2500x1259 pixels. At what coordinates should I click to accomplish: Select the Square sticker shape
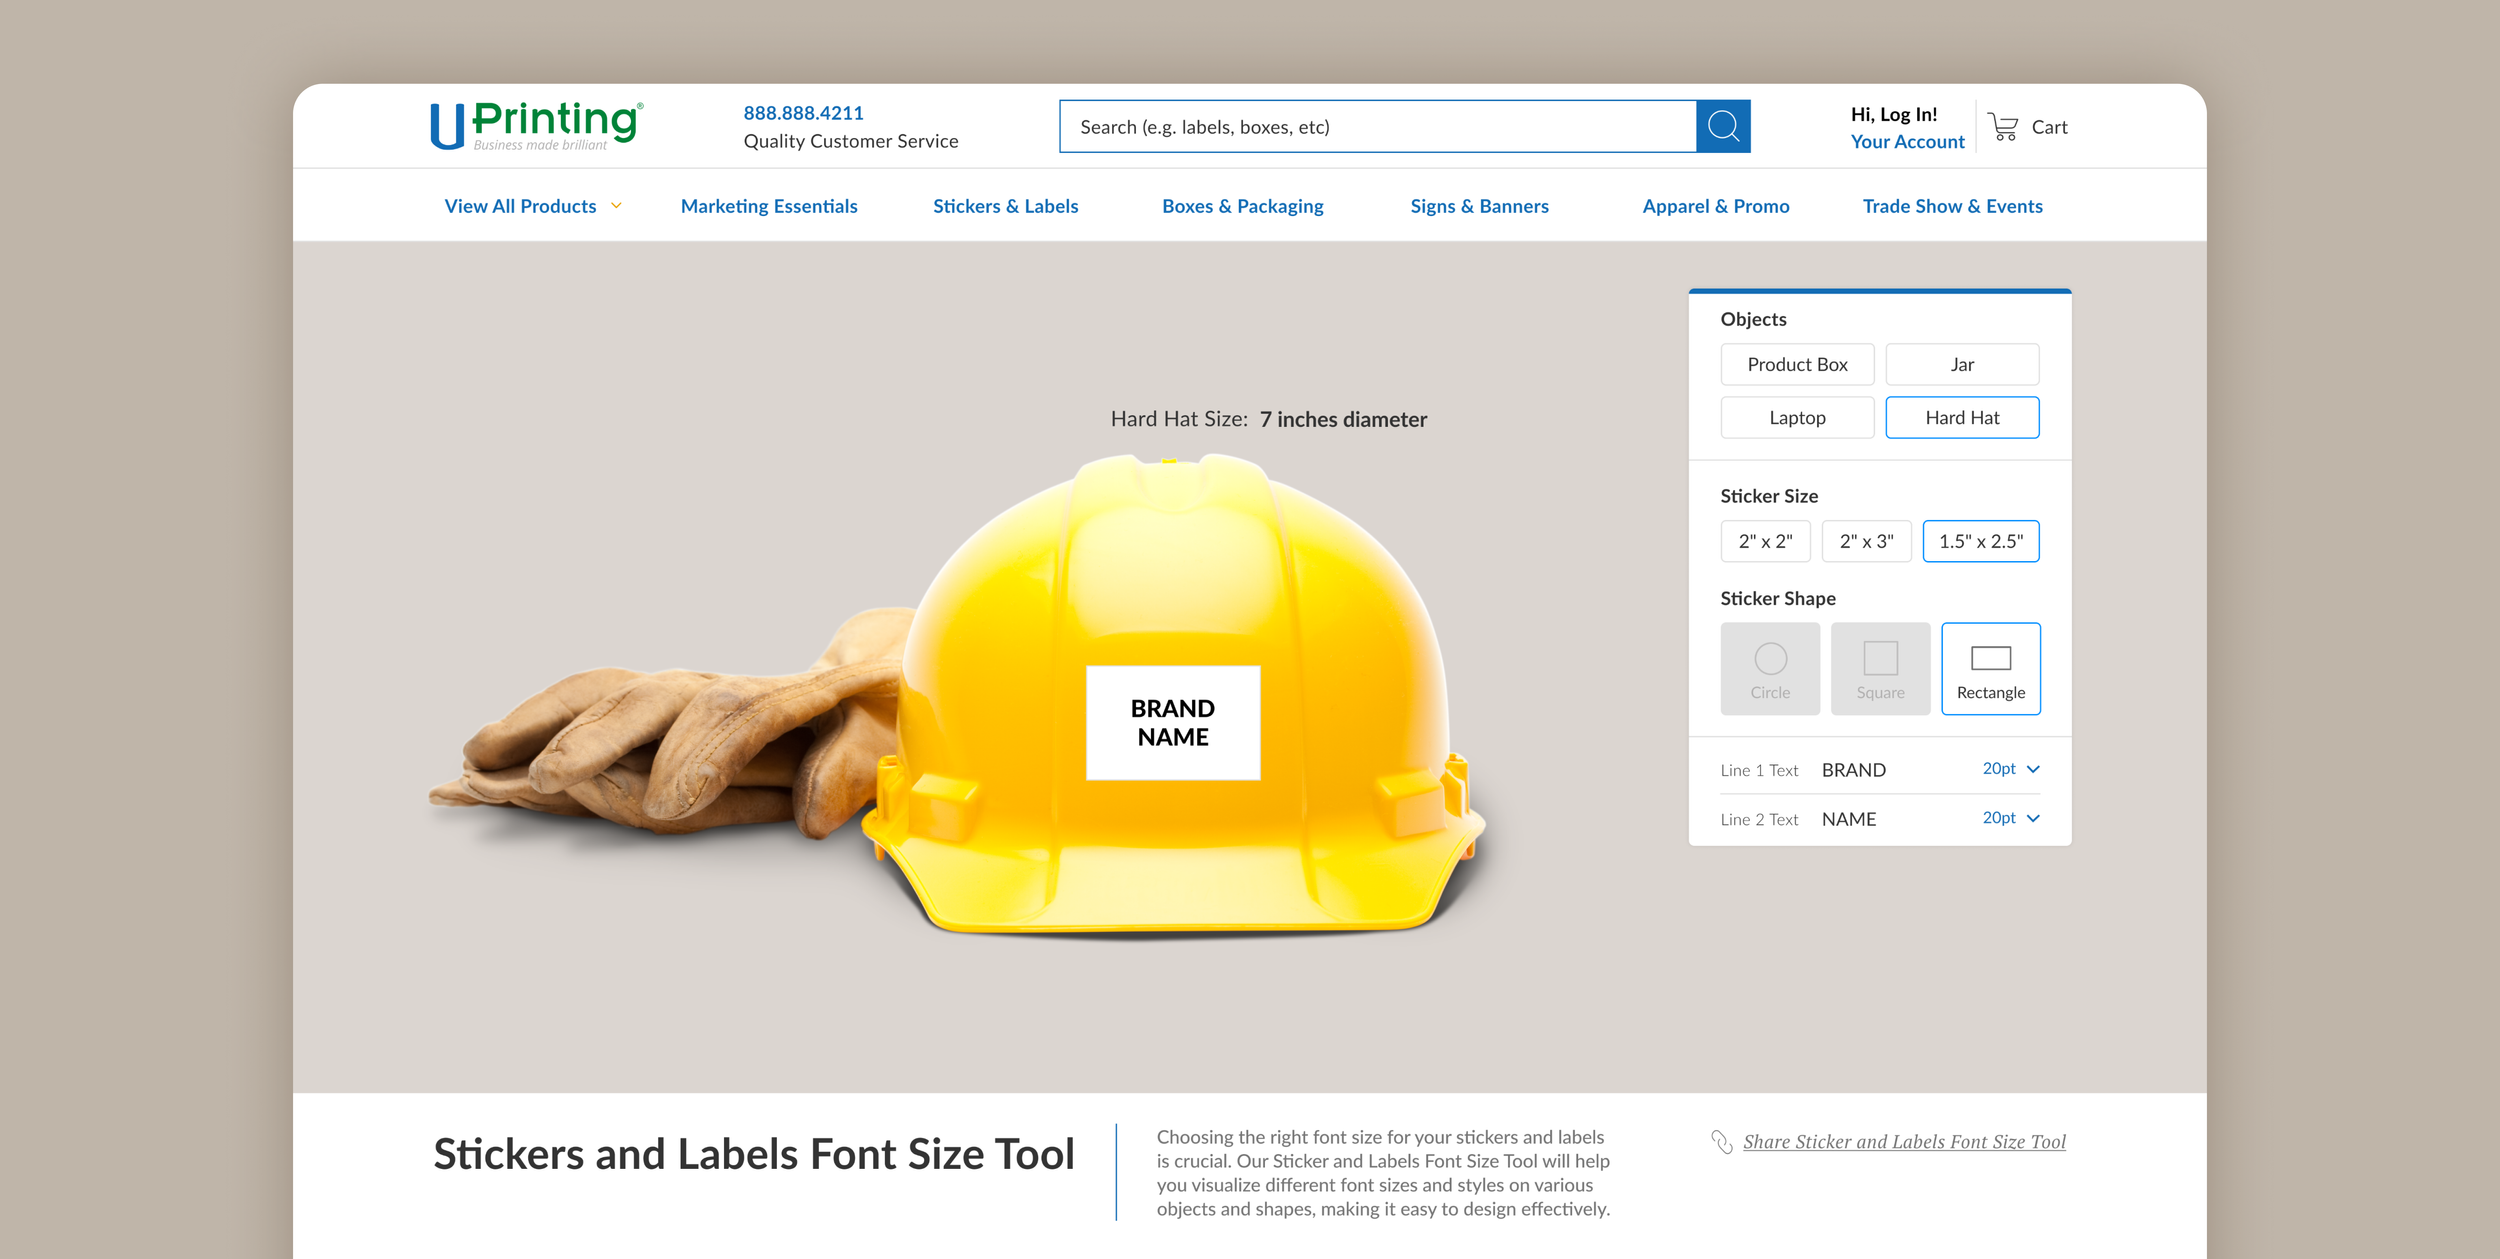click(1879, 669)
